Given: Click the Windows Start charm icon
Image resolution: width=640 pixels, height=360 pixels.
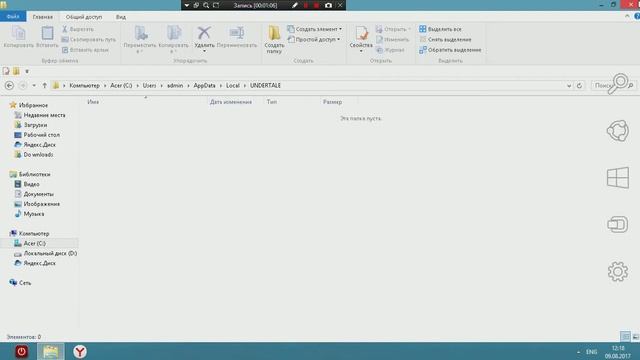Looking at the screenshot, I should [x=618, y=178].
